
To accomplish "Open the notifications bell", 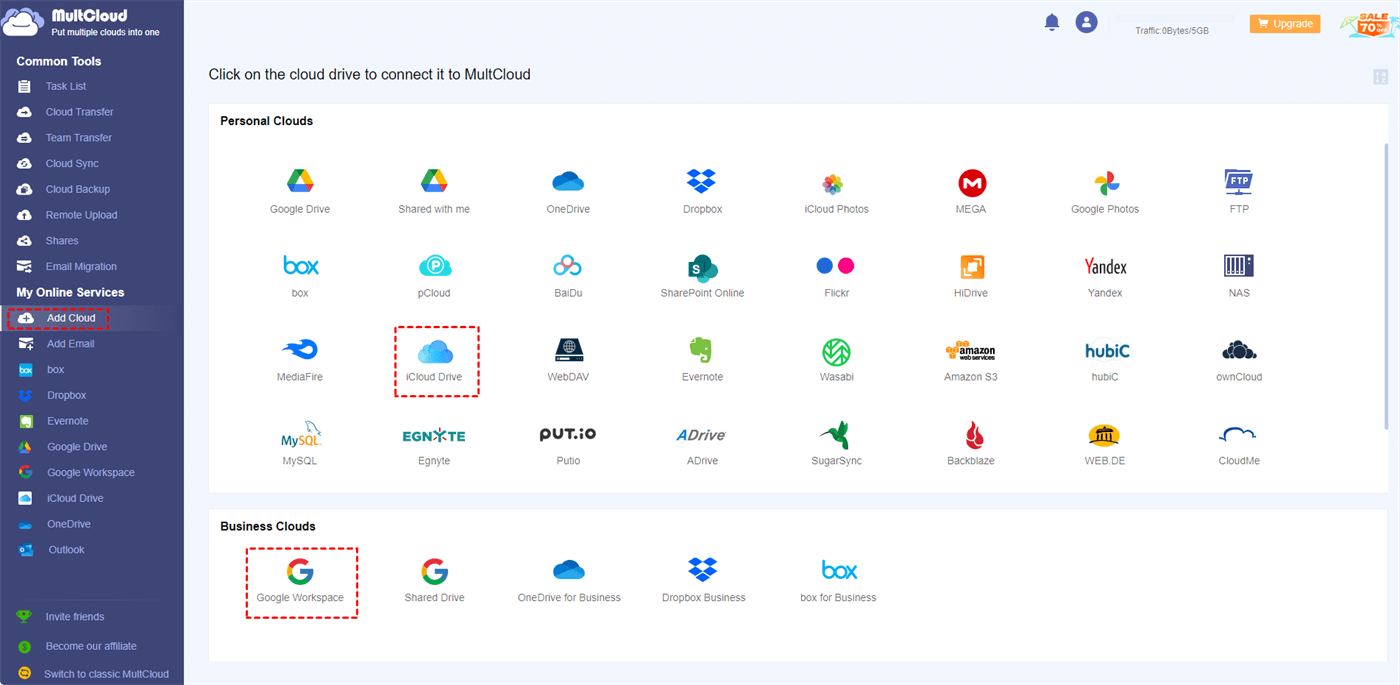I will pos(1051,22).
